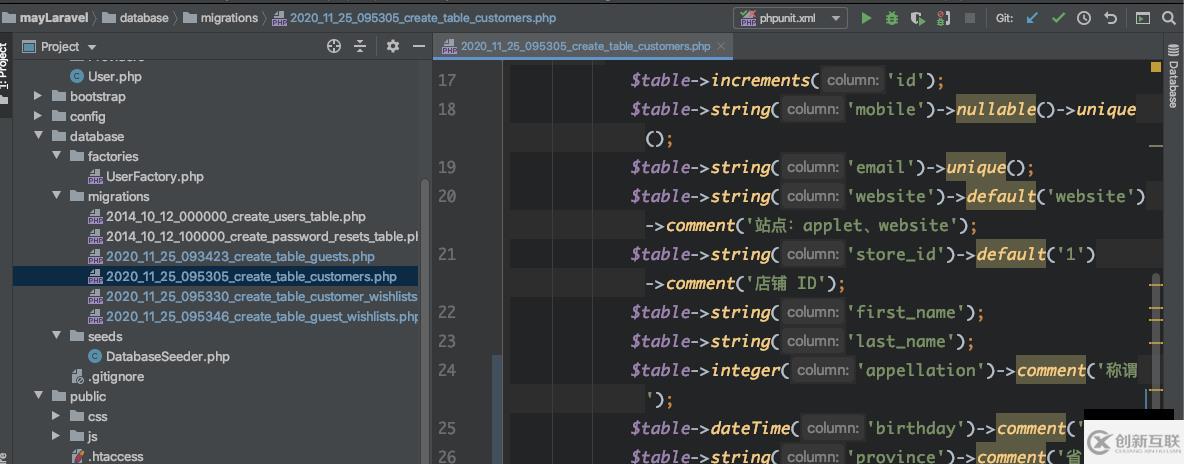The height and width of the screenshot is (464, 1184).
Task: Close the create_table_customers.php editor tab
Action: tap(721, 46)
